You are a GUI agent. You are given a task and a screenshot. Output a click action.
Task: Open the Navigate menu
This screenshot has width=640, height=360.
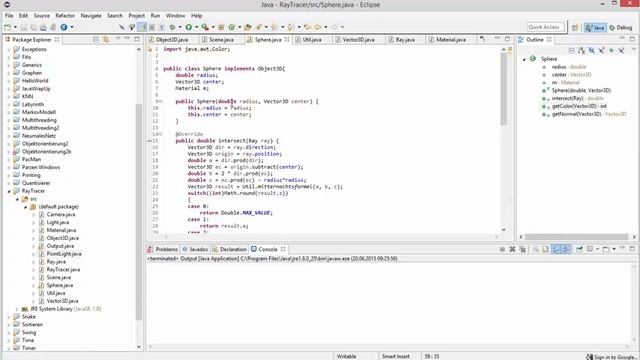pyautogui.click(x=91, y=16)
